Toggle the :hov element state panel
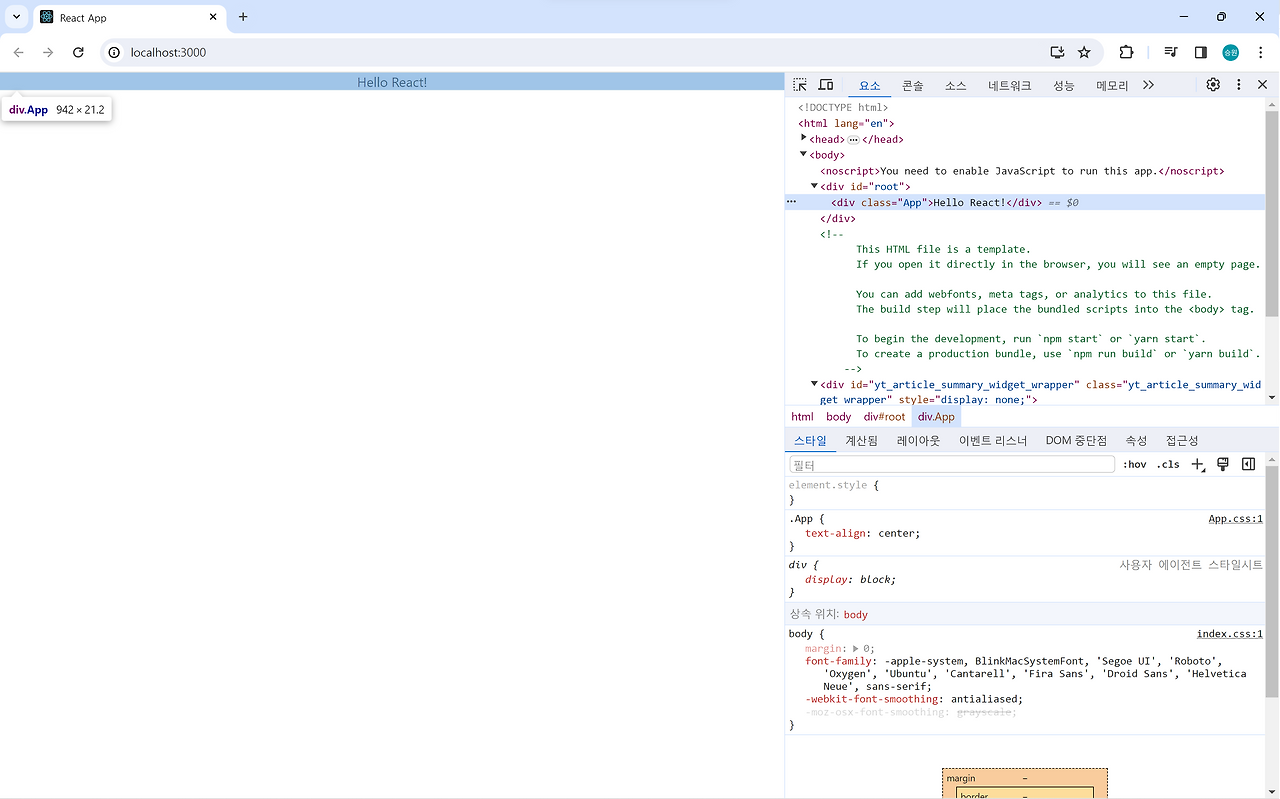The height and width of the screenshot is (799, 1280). click(1134, 464)
